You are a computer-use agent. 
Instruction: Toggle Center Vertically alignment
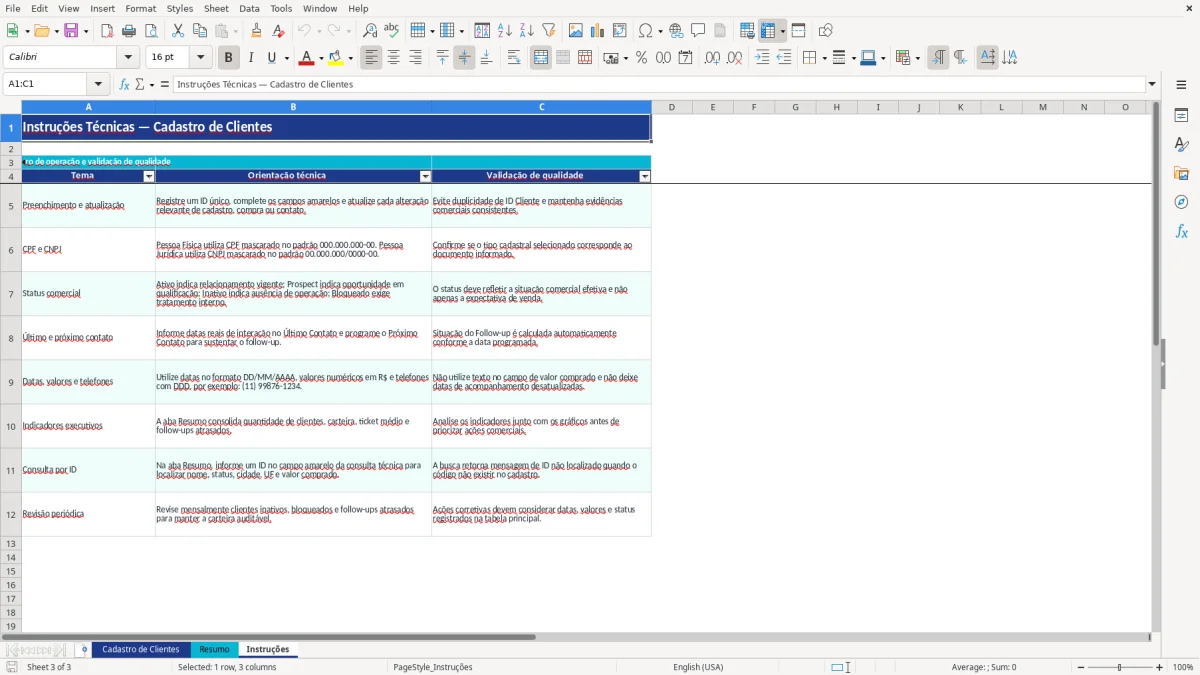pyautogui.click(x=464, y=58)
